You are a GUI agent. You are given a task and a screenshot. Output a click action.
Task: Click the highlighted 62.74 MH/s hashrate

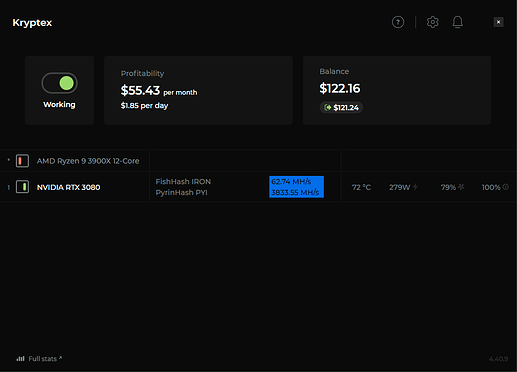291,182
